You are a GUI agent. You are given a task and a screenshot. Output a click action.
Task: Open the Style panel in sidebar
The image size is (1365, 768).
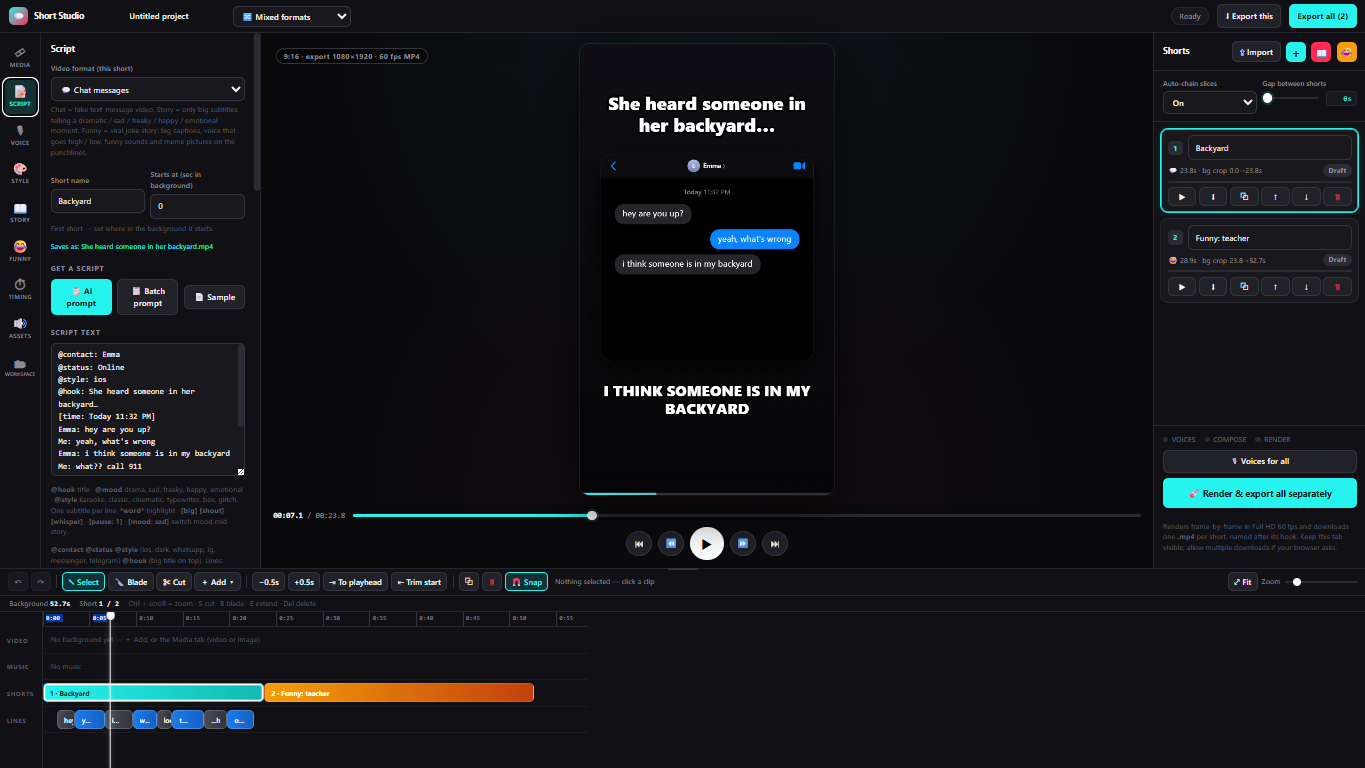point(20,174)
